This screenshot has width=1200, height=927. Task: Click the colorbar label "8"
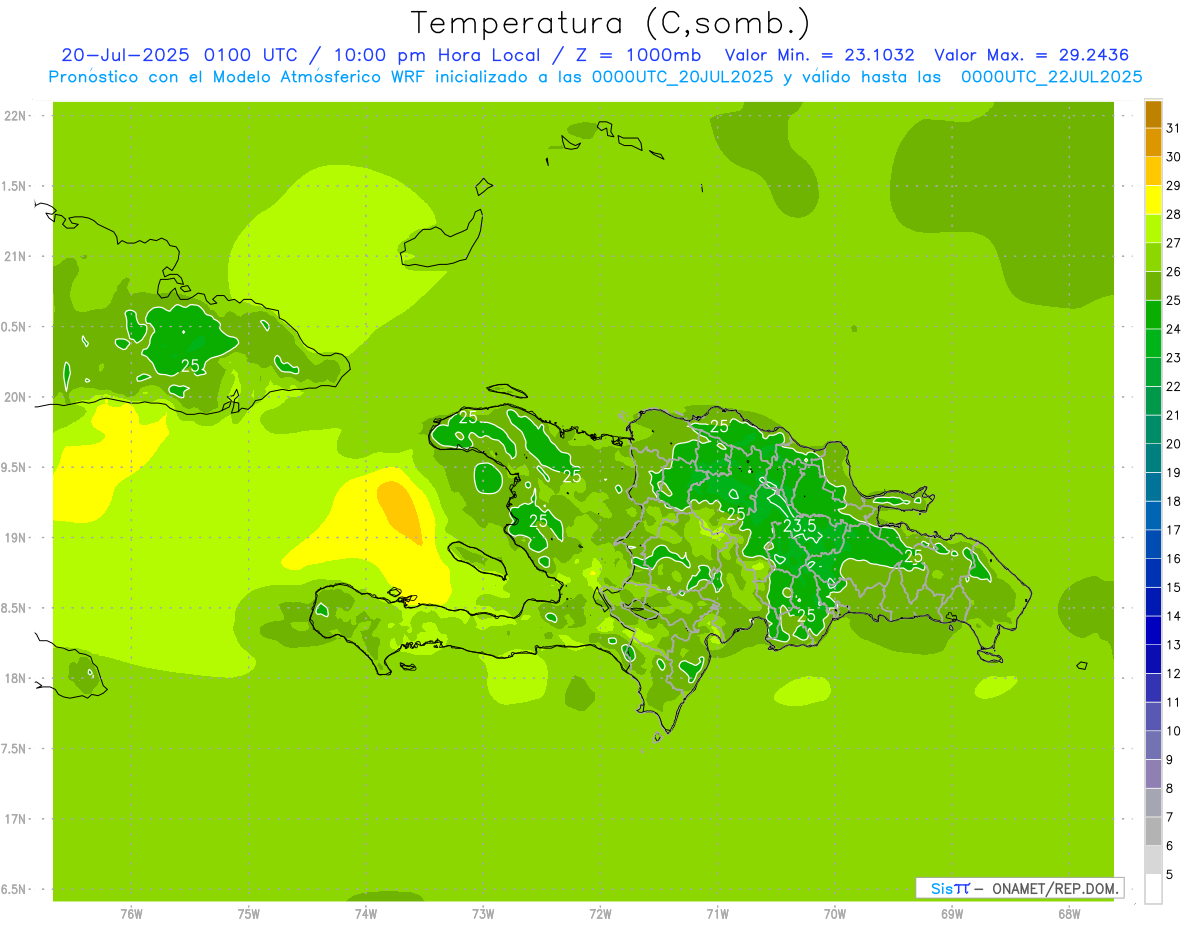click(1170, 789)
